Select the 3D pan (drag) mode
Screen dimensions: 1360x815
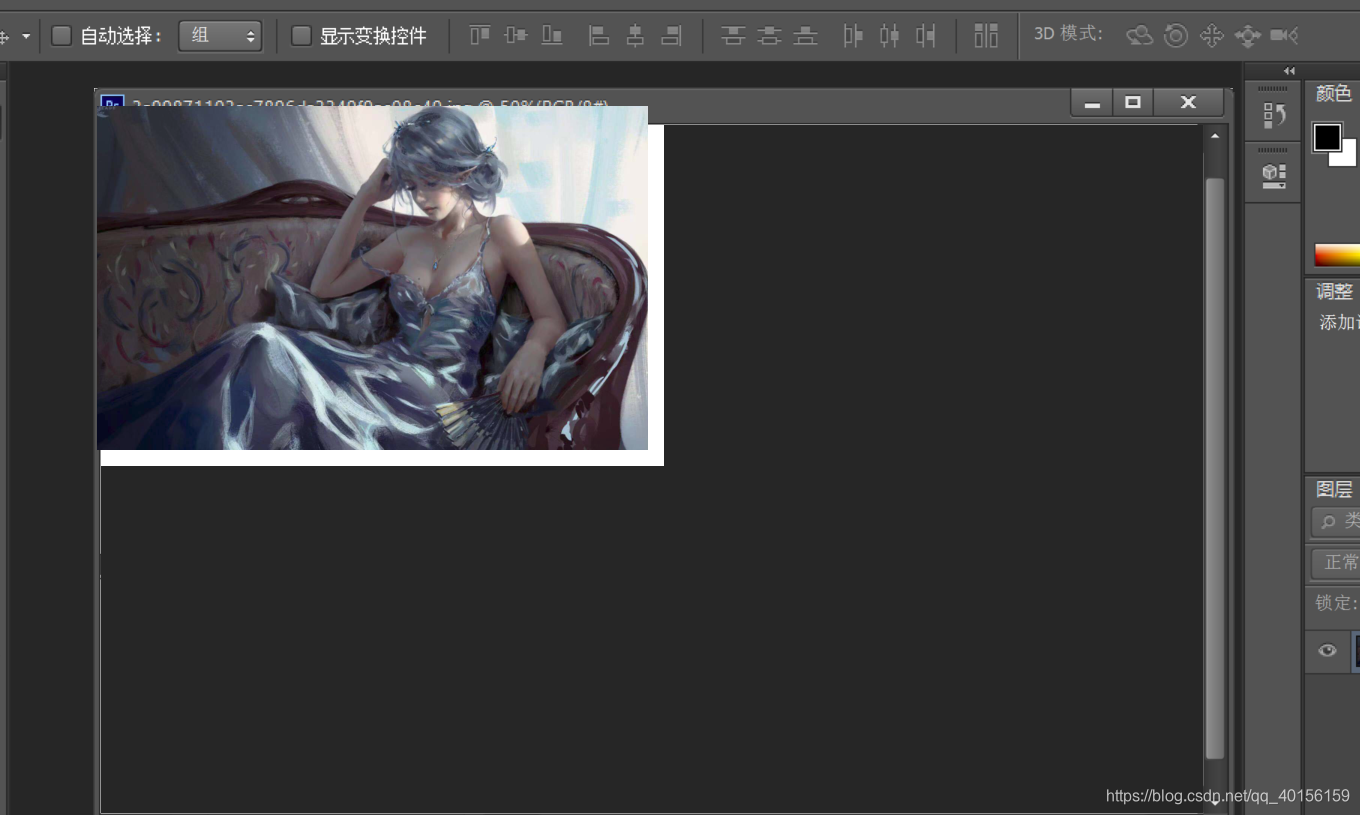(x=1211, y=36)
